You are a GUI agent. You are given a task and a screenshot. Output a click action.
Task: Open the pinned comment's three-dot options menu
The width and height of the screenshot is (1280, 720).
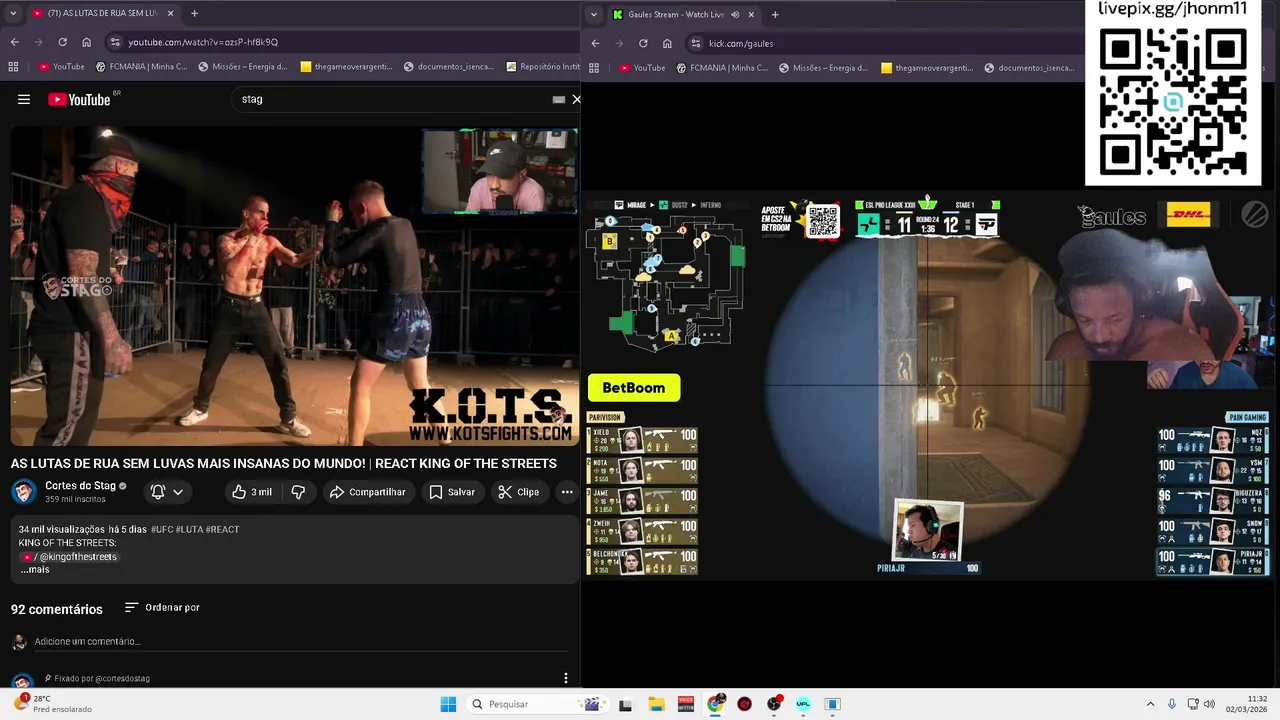pyautogui.click(x=566, y=678)
